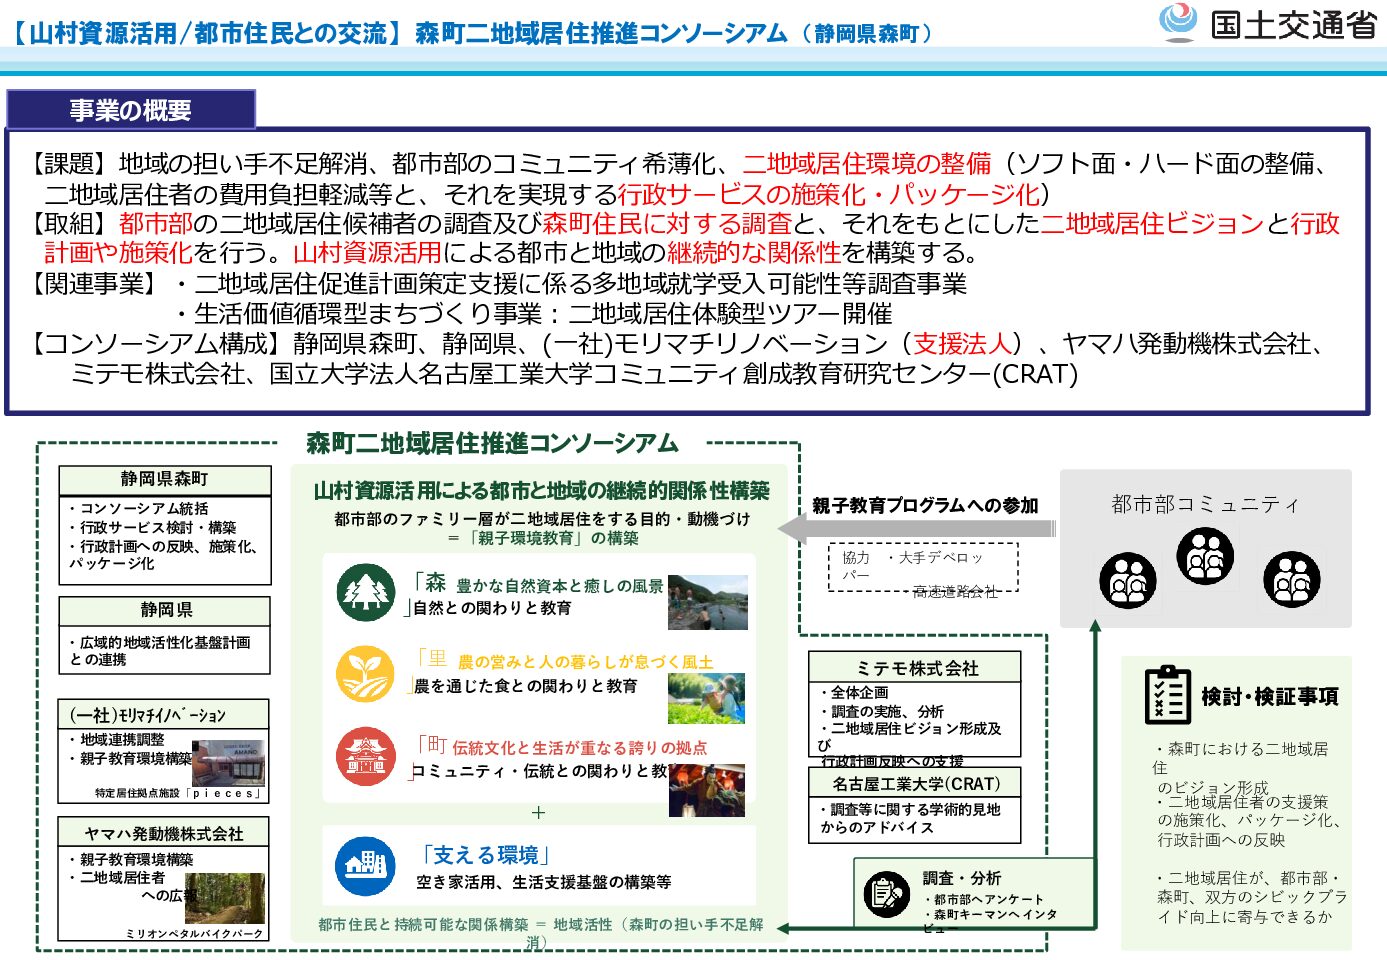This screenshot has width=1387, height=960.
Task: Select the 事業の概要 header tab
Action: pyautogui.click(x=131, y=110)
